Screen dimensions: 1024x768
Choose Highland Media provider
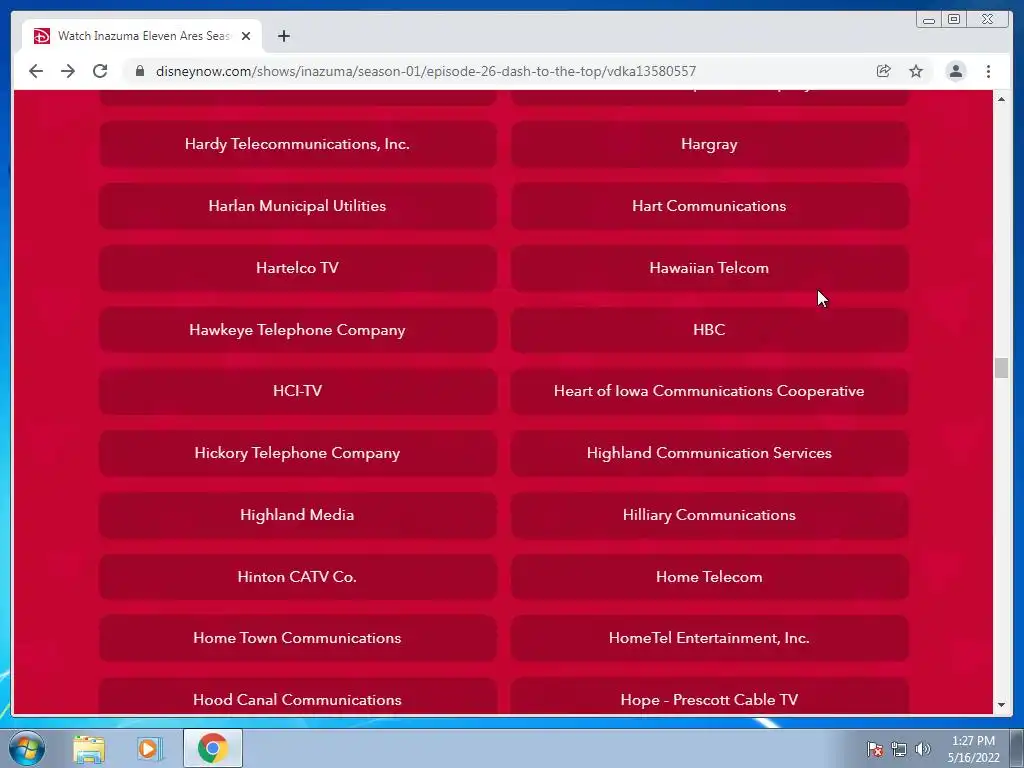click(297, 515)
